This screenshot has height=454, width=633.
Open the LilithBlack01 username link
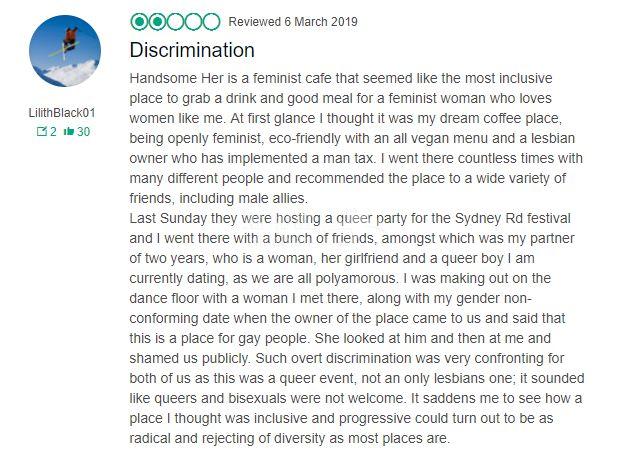(x=62, y=113)
